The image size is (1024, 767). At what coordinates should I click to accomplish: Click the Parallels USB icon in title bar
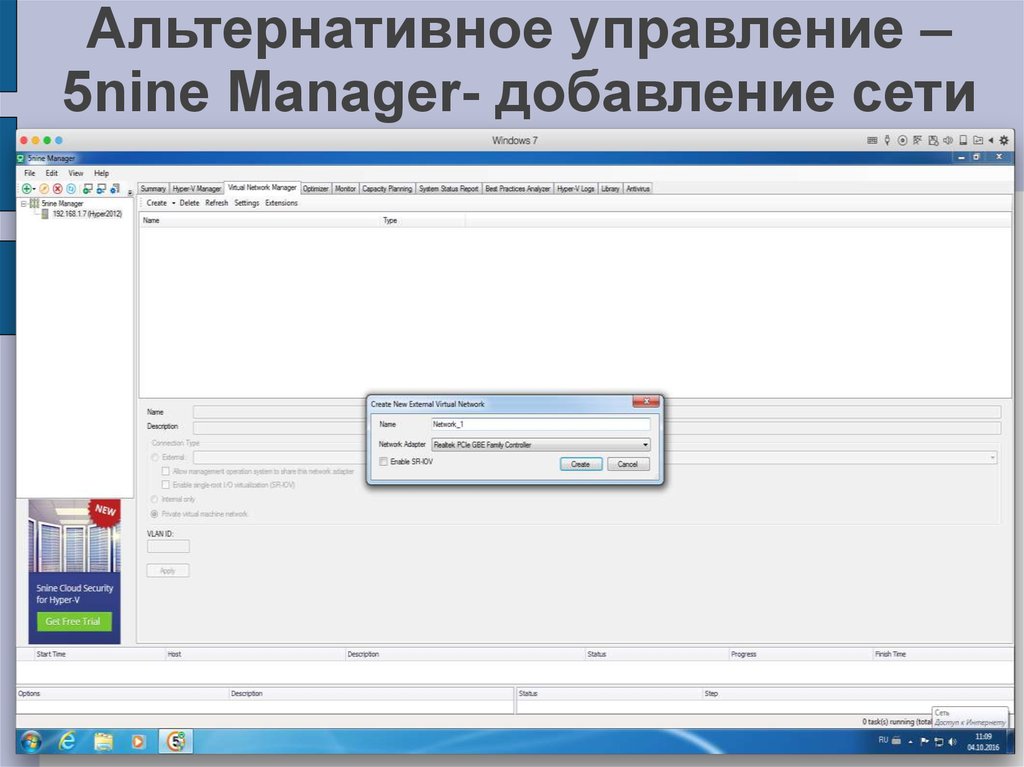887,140
